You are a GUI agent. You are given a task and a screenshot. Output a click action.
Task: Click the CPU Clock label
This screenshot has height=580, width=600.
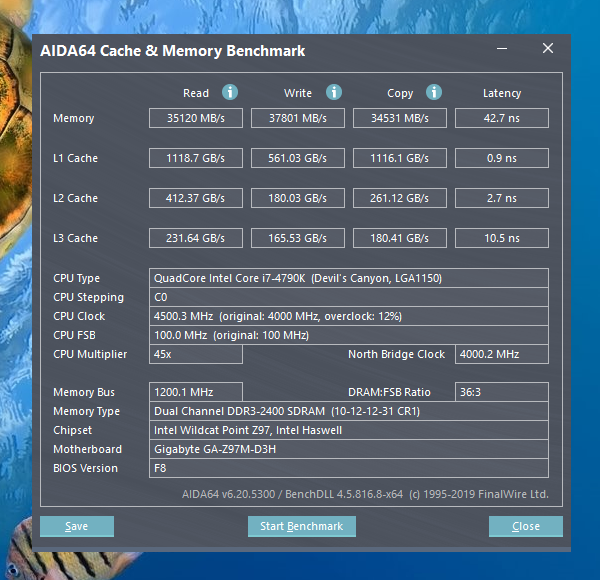point(79,316)
